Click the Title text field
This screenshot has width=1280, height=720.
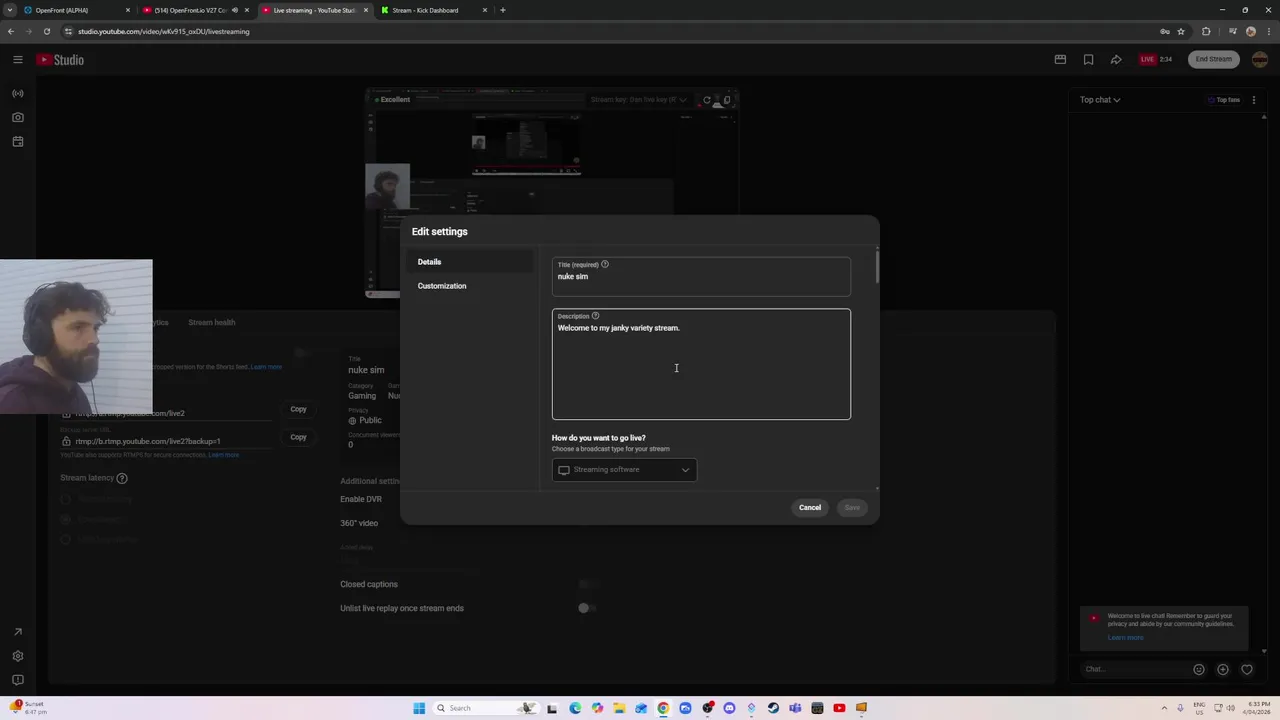coord(701,276)
